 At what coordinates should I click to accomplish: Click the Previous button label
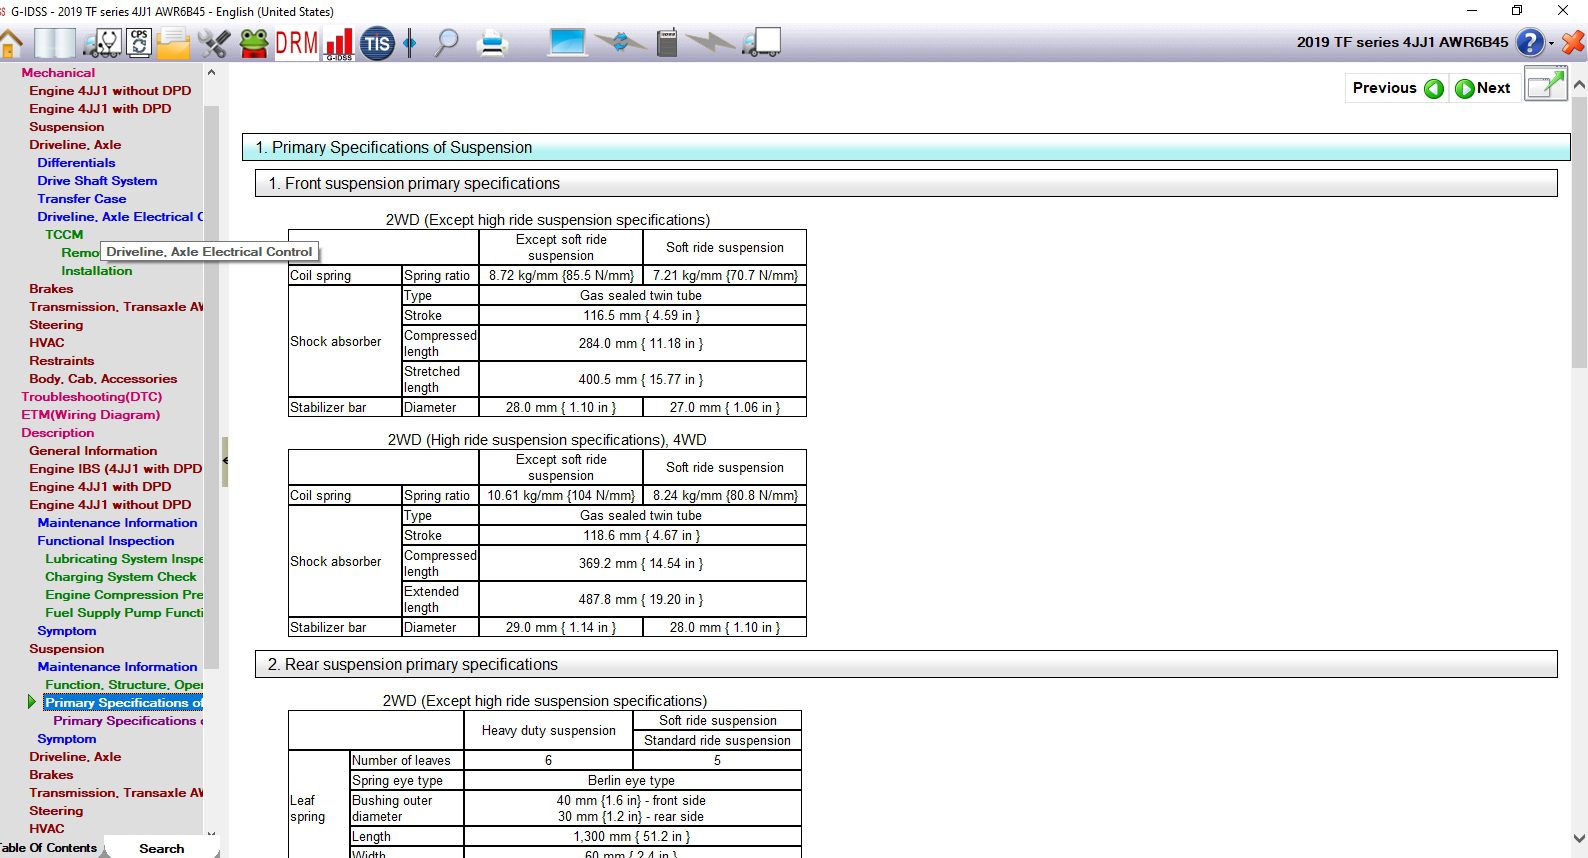click(1384, 88)
